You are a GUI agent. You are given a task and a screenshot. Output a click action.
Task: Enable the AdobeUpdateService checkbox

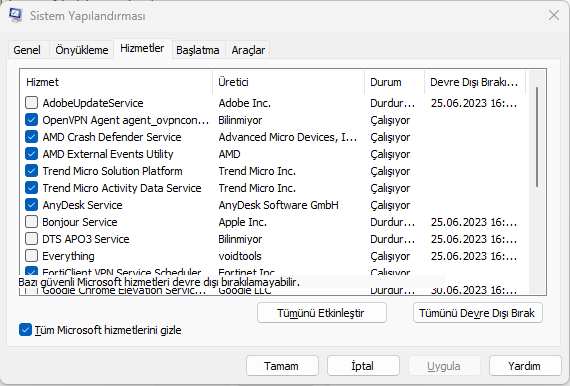(32, 103)
